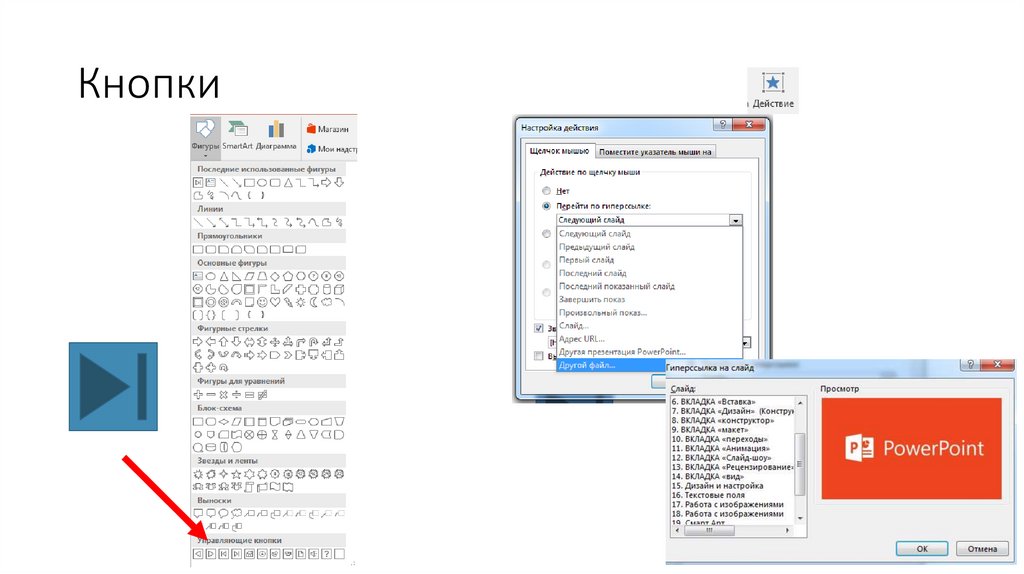Viewport: 1024px width, 574px height.
Task: Select slide 6. ВКЛАДКА «Вставка»
Action: click(713, 402)
